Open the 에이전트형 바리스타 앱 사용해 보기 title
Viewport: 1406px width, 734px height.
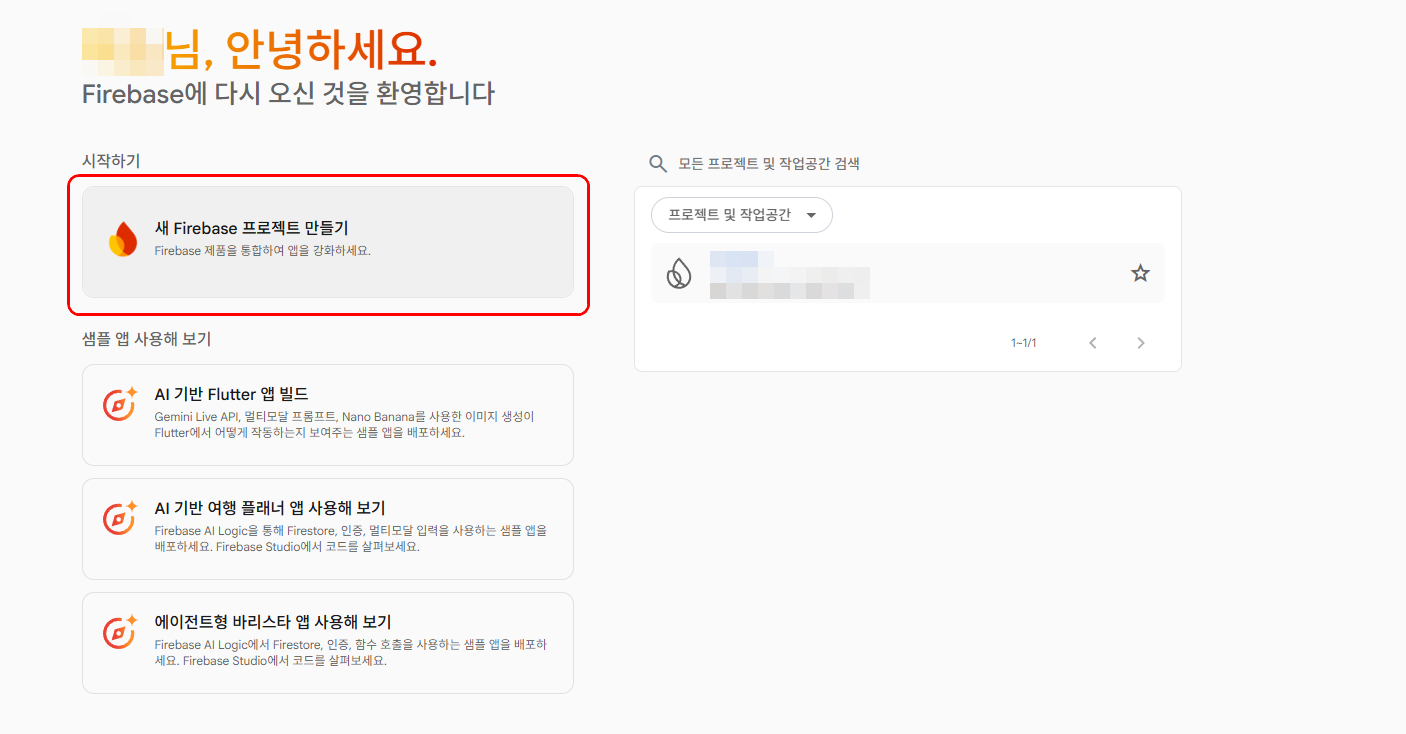[273, 622]
